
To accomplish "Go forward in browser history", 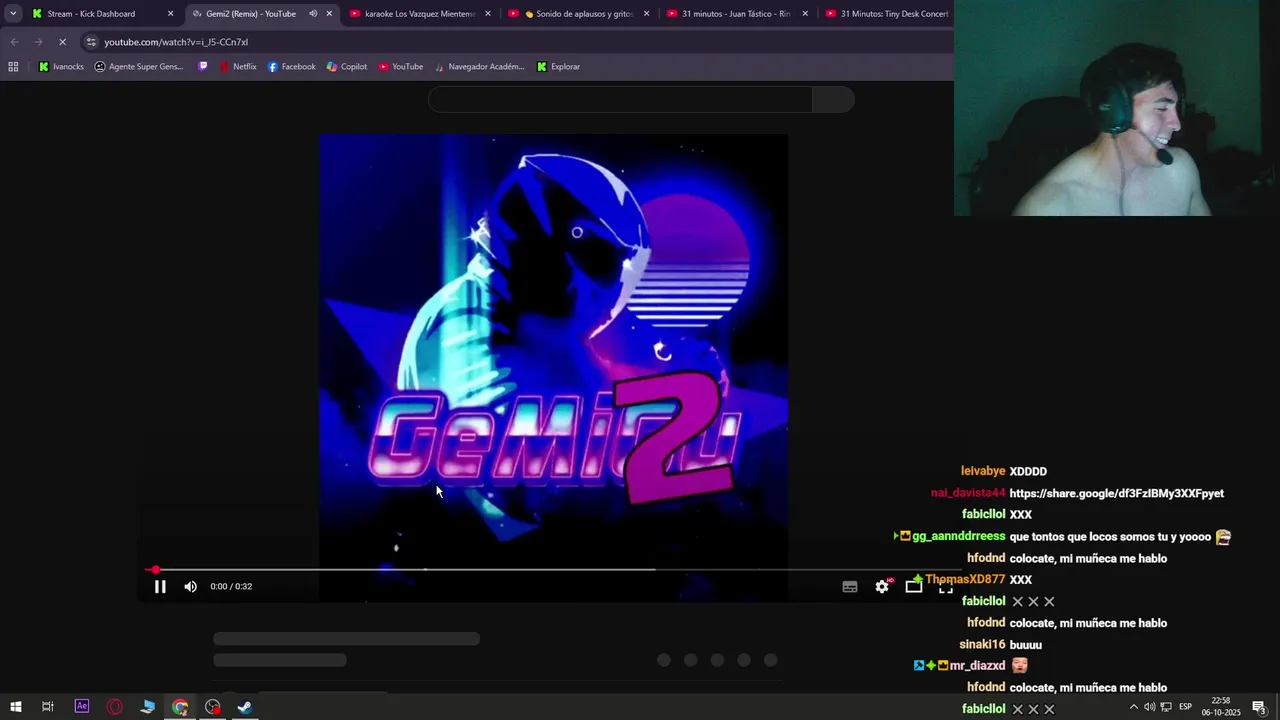I will [38, 42].
